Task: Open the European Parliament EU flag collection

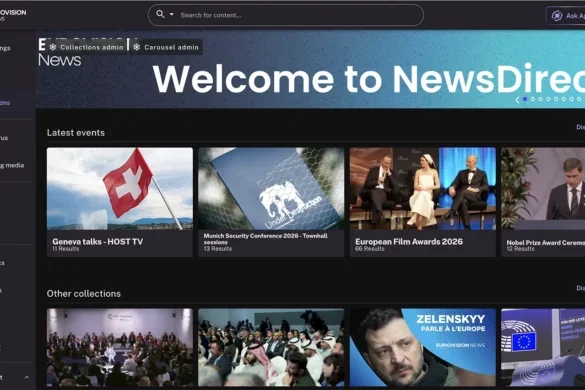Action: 543,347
